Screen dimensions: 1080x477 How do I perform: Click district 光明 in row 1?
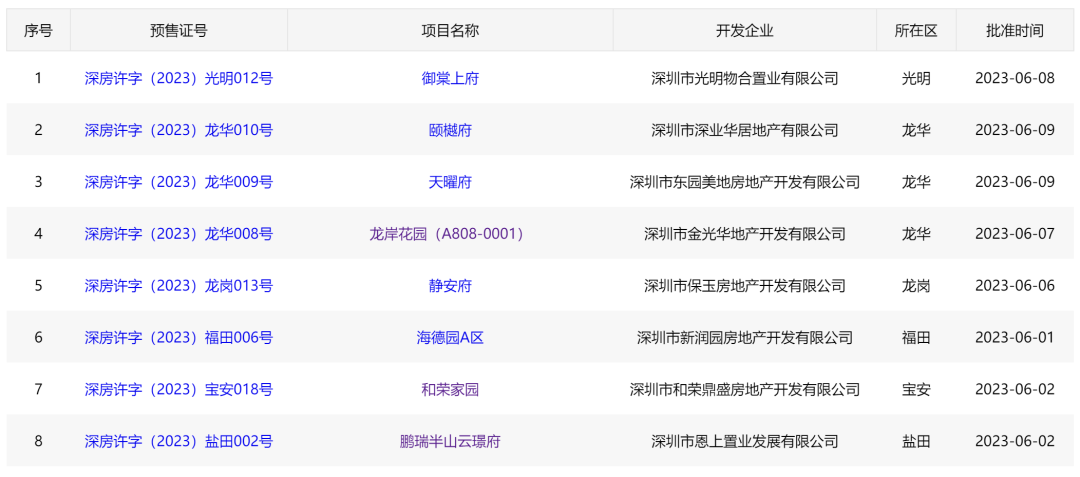click(x=916, y=78)
